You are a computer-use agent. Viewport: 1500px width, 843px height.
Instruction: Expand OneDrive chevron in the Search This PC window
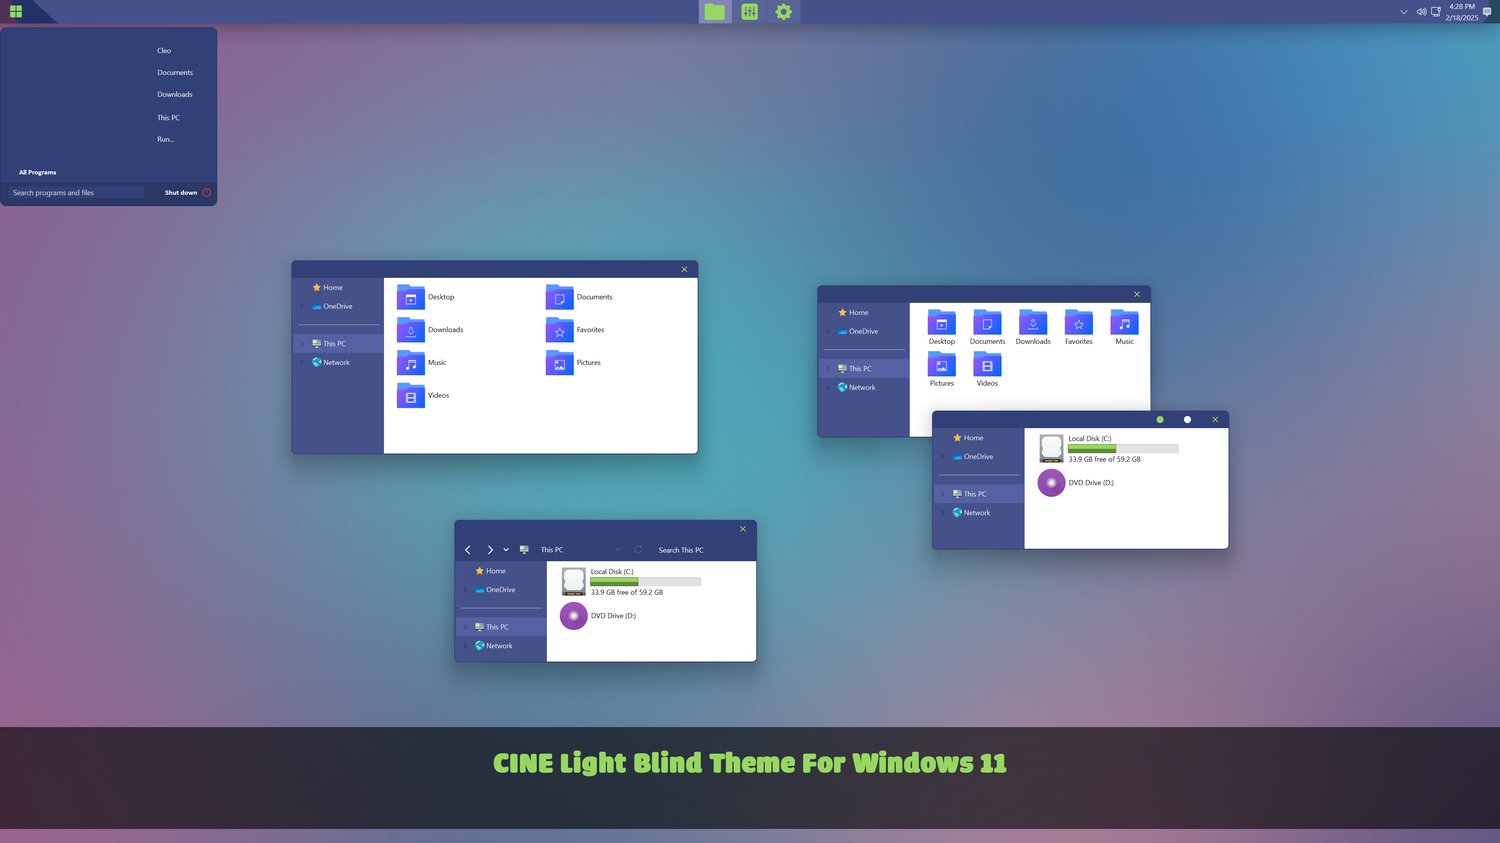[465, 590]
